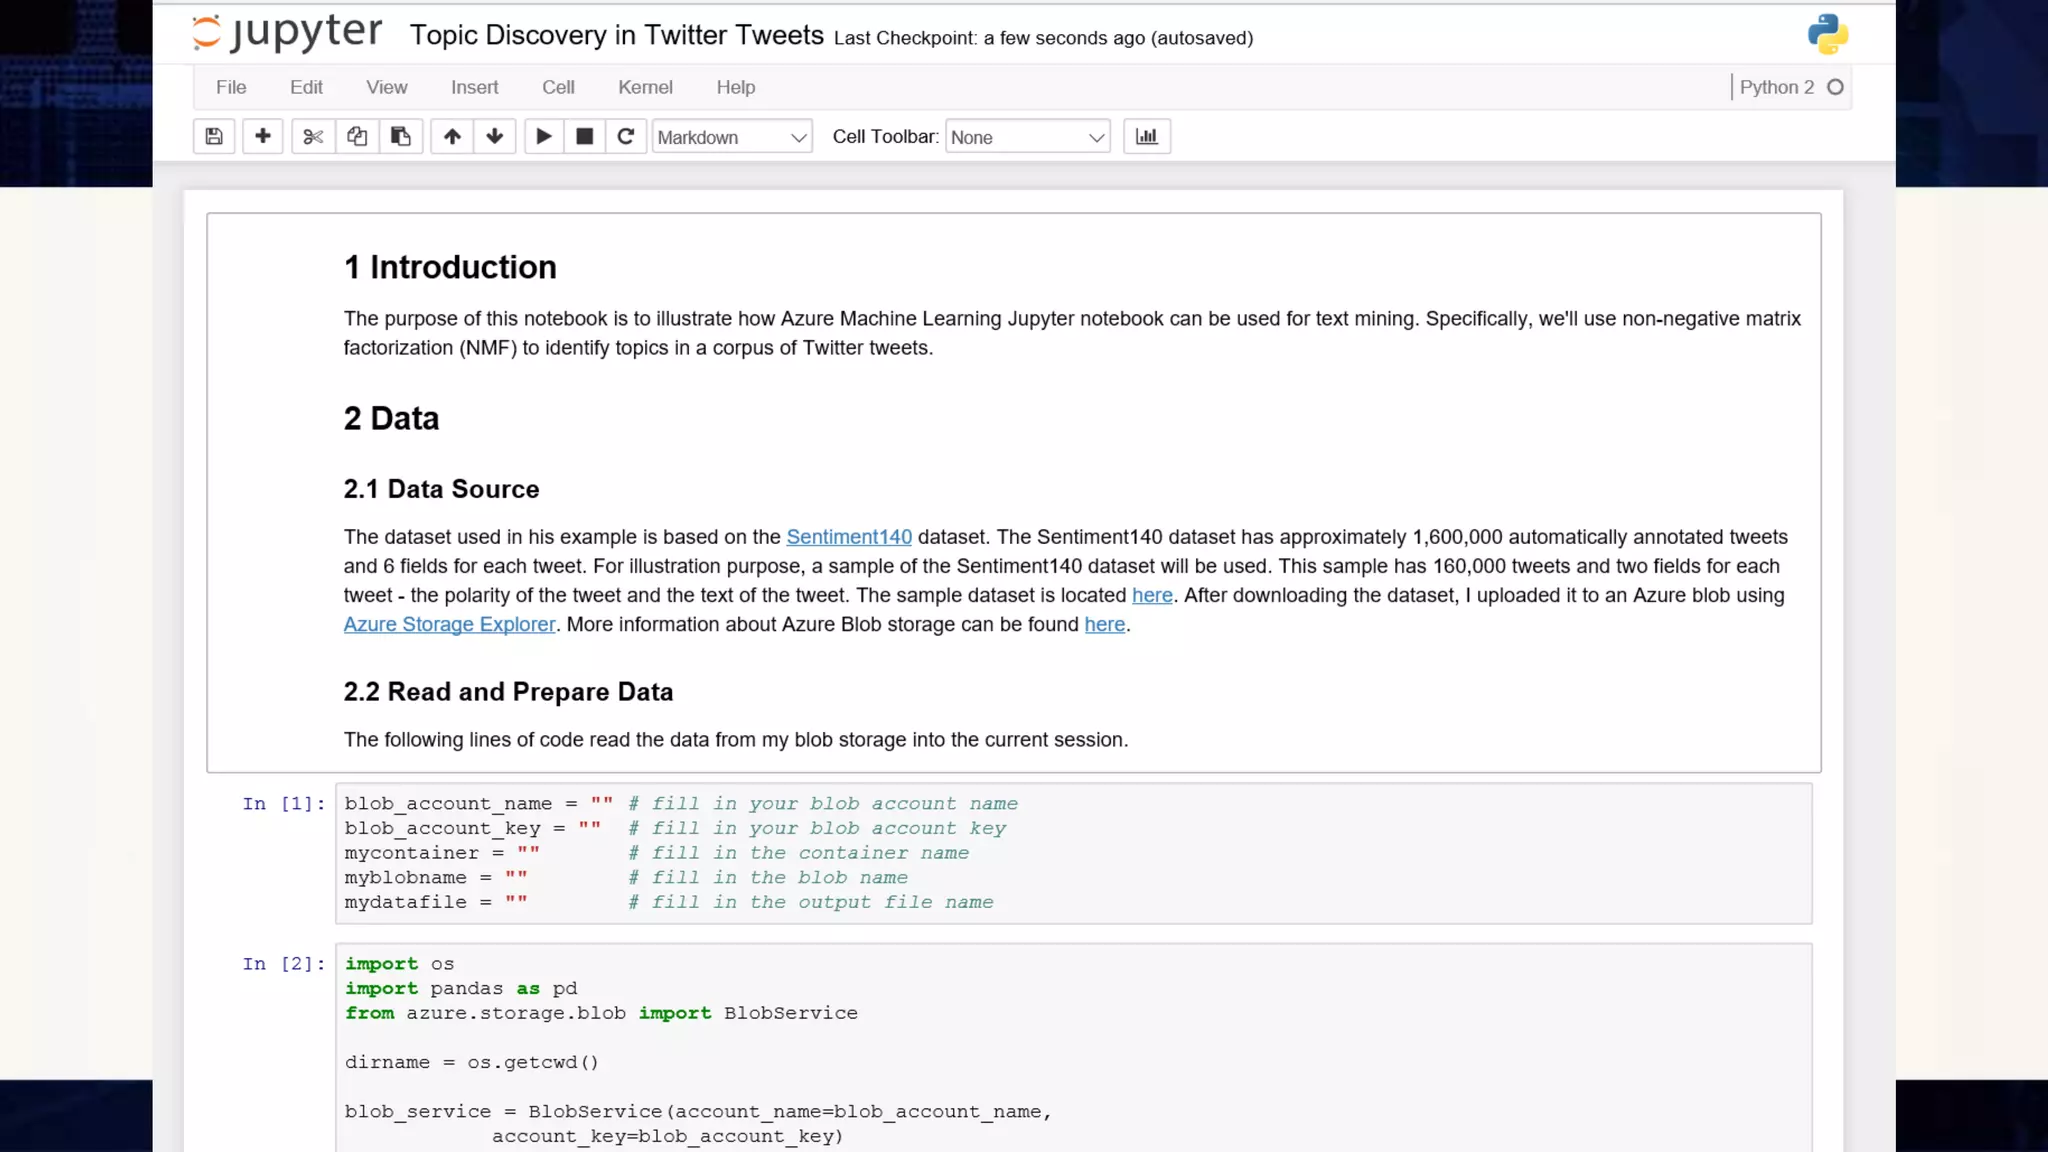This screenshot has height=1152, width=2048.
Task: Interrupt the kernel with stop button
Action: coord(585,137)
